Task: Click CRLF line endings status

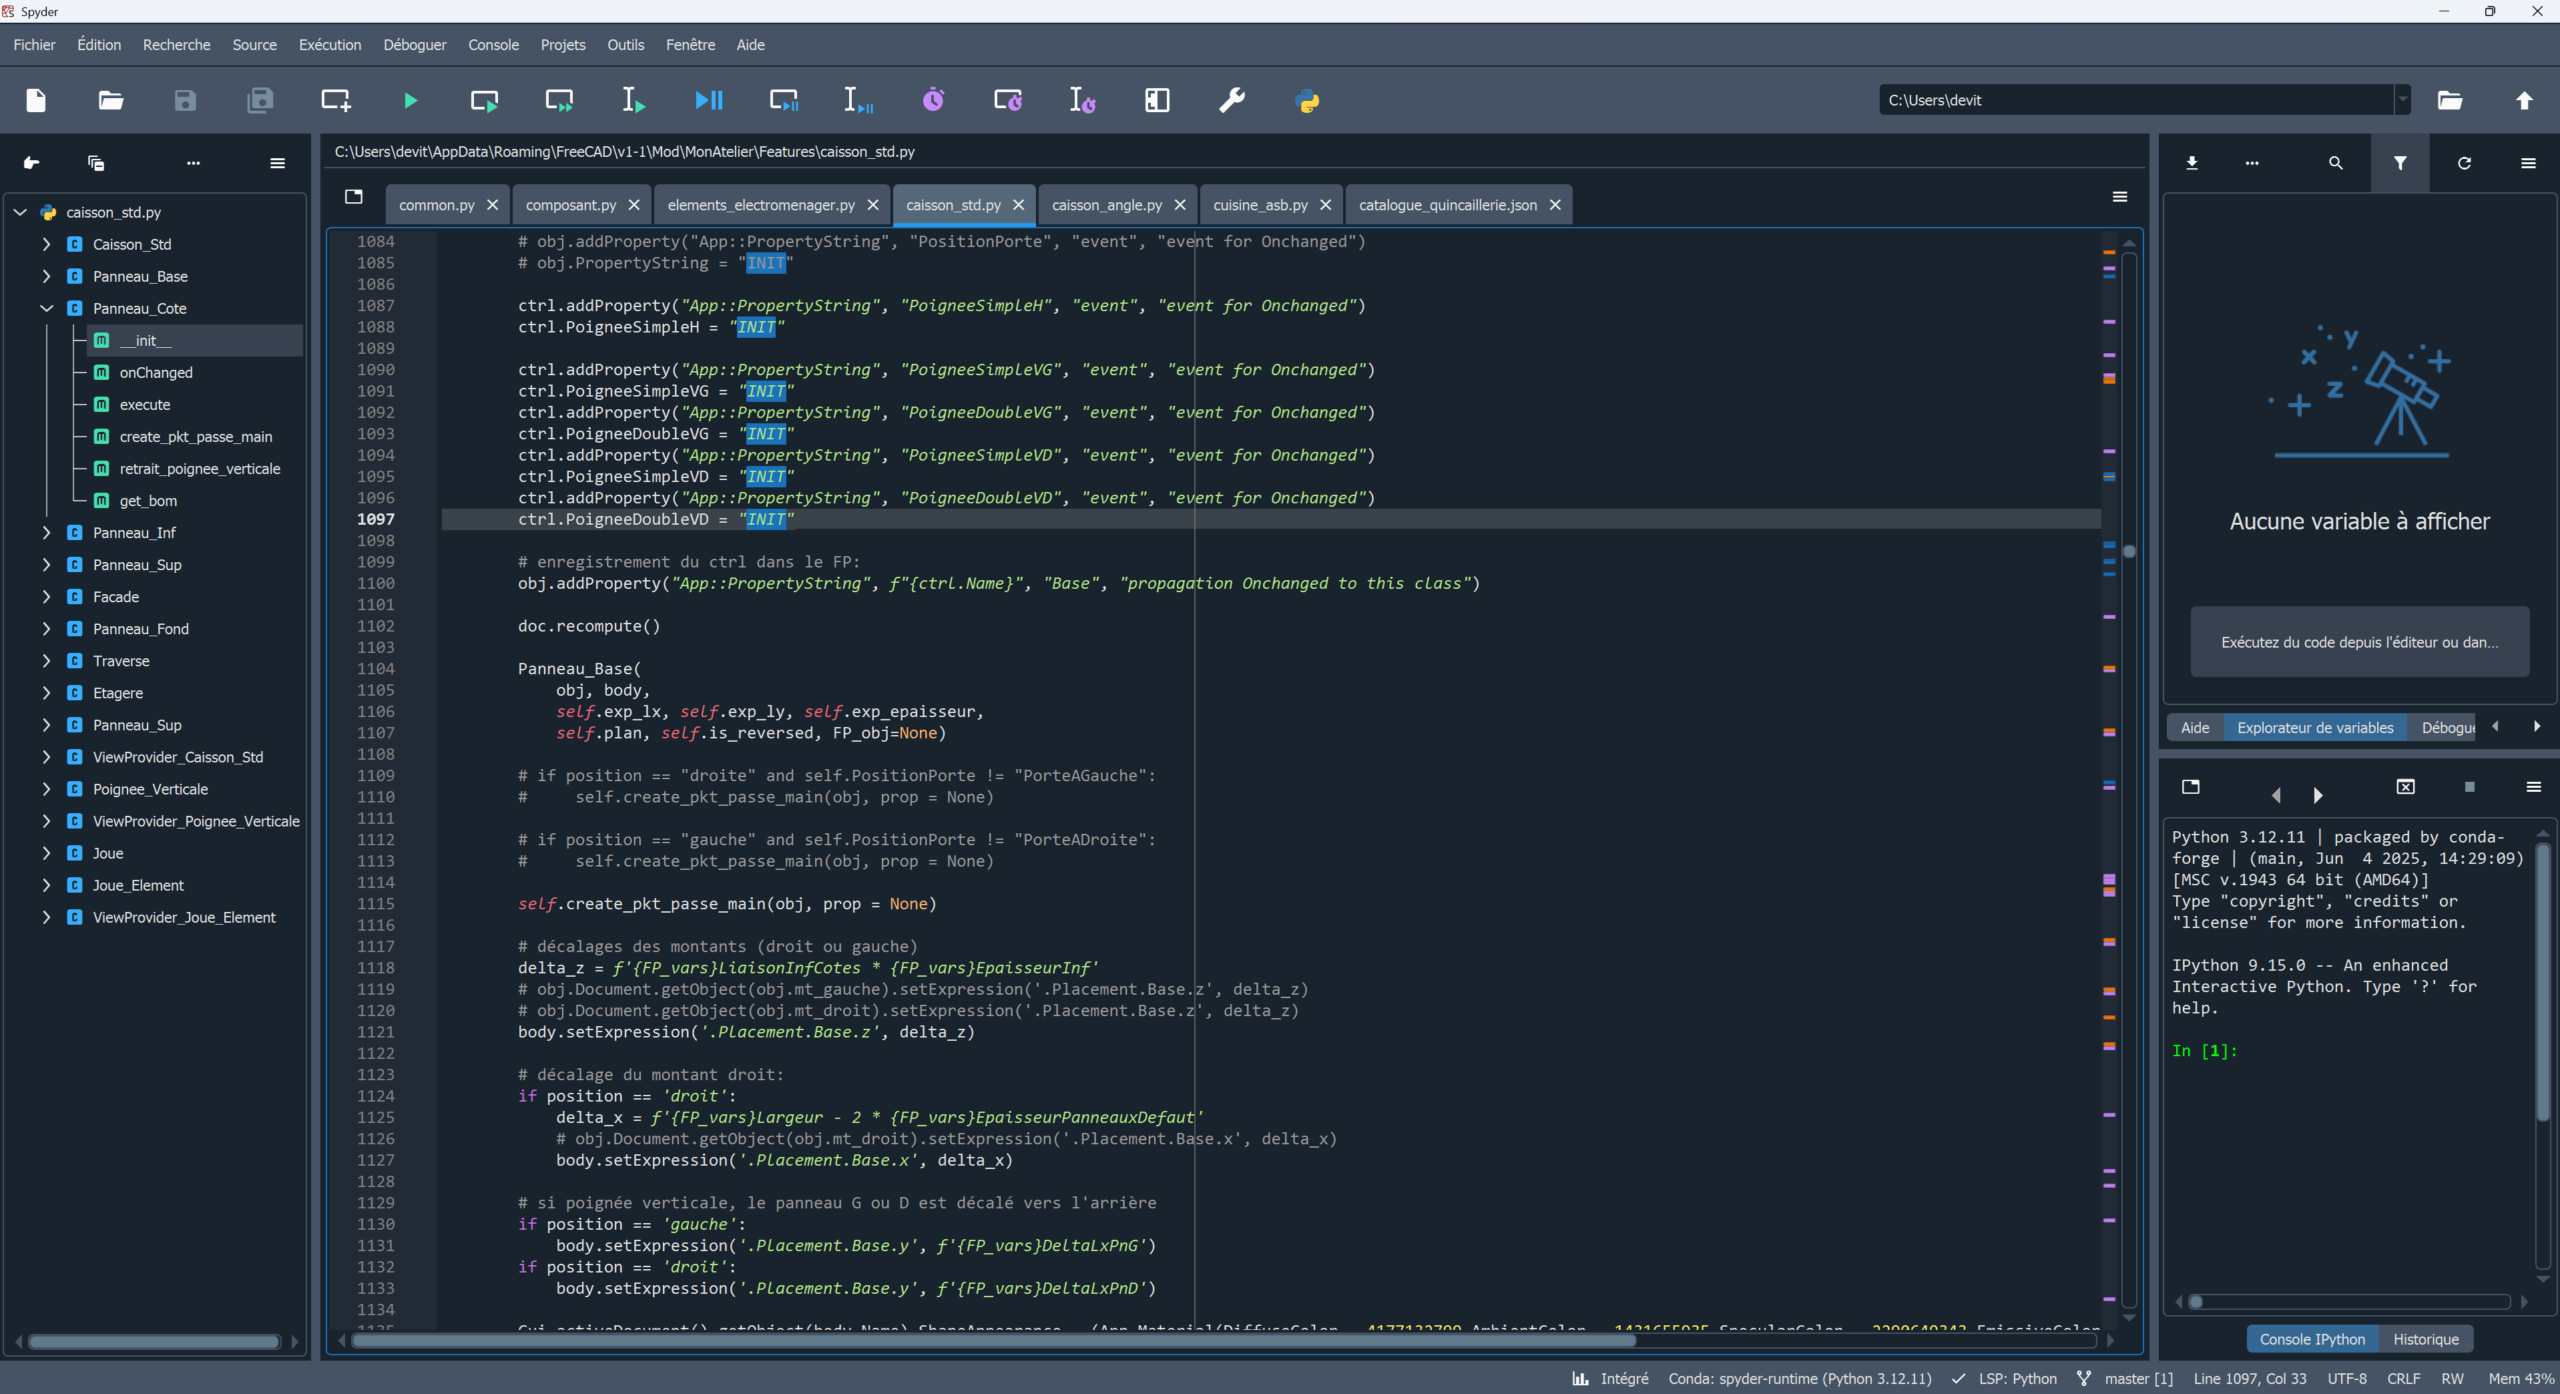Action: [x=2404, y=1379]
